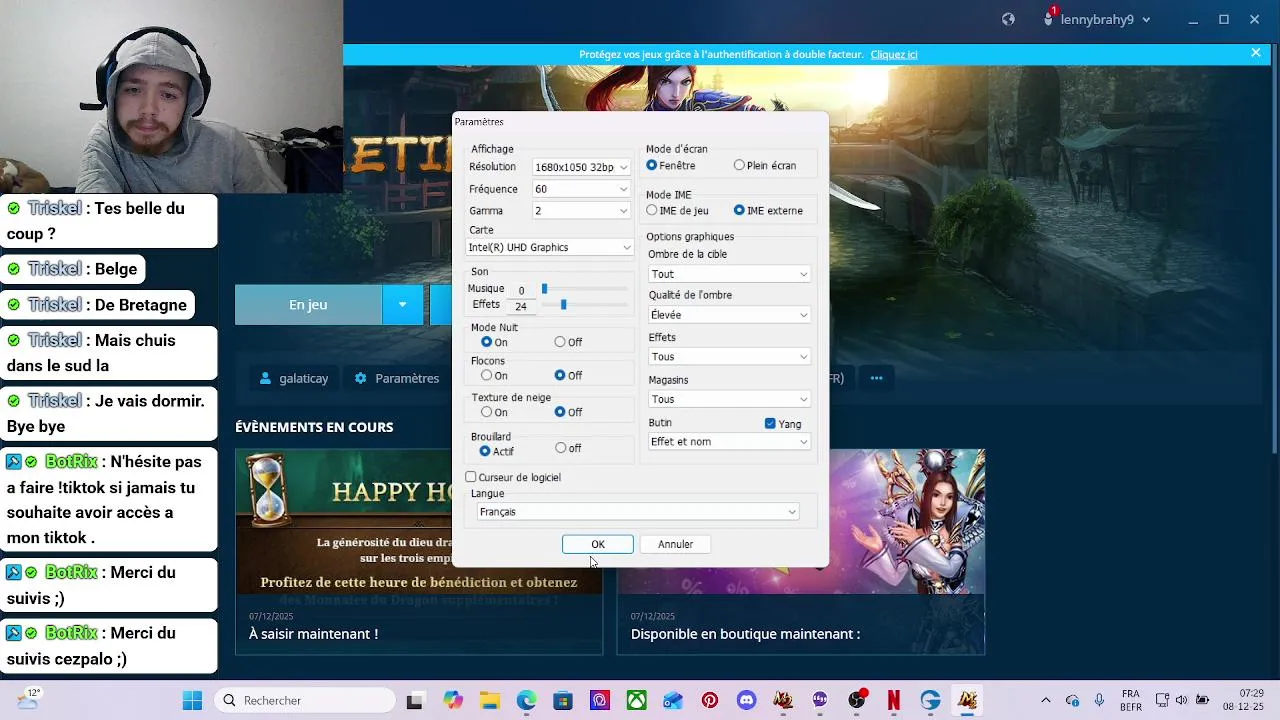The width and height of the screenshot is (1280, 720).
Task: Set Brouillard to off
Action: [x=560, y=448]
